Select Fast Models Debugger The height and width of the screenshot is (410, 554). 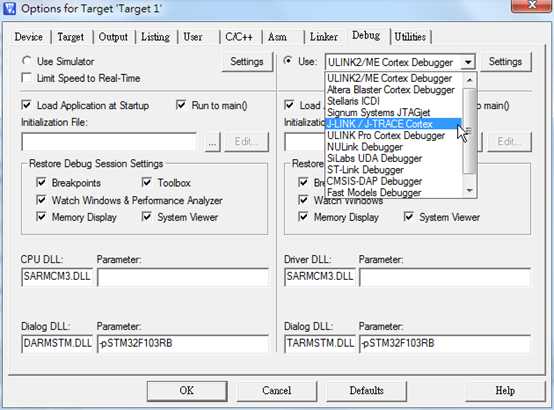[x=374, y=193]
